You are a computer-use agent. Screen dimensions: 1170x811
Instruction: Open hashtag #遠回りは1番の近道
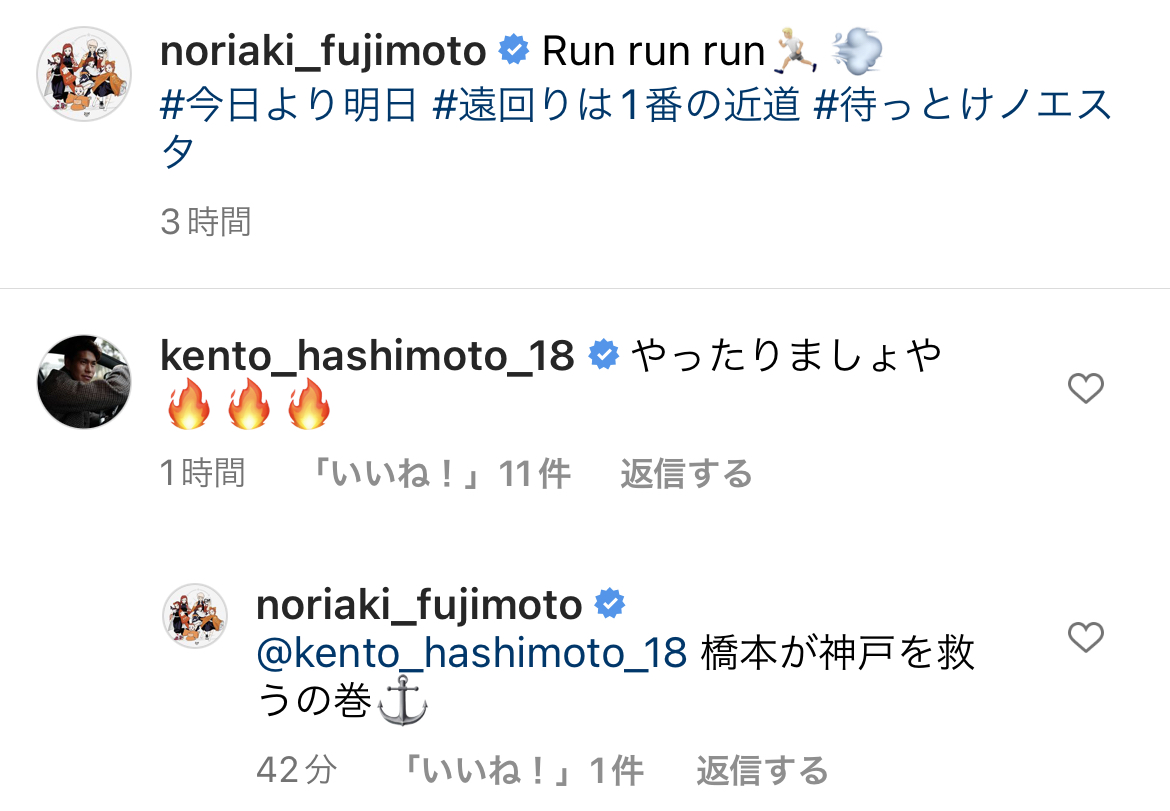pyautogui.click(x=617, y=105)
